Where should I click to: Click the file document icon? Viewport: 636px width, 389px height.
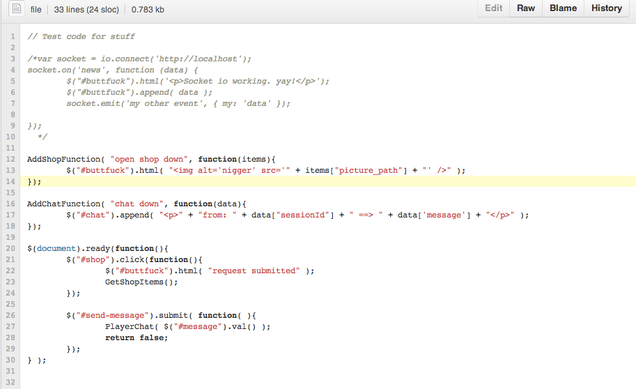(x=16, y=8)
